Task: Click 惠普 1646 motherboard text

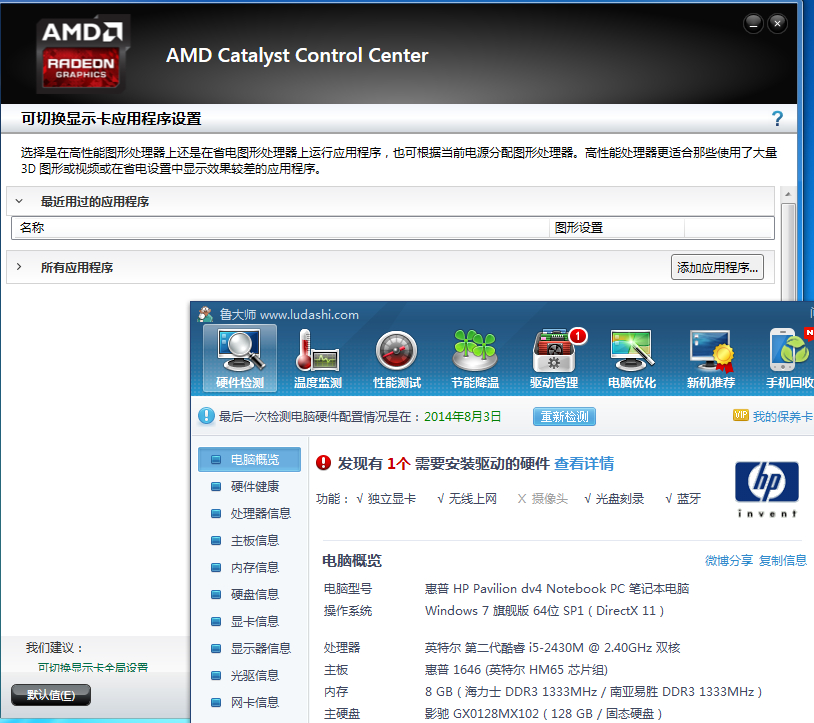Action: point(516,670)
